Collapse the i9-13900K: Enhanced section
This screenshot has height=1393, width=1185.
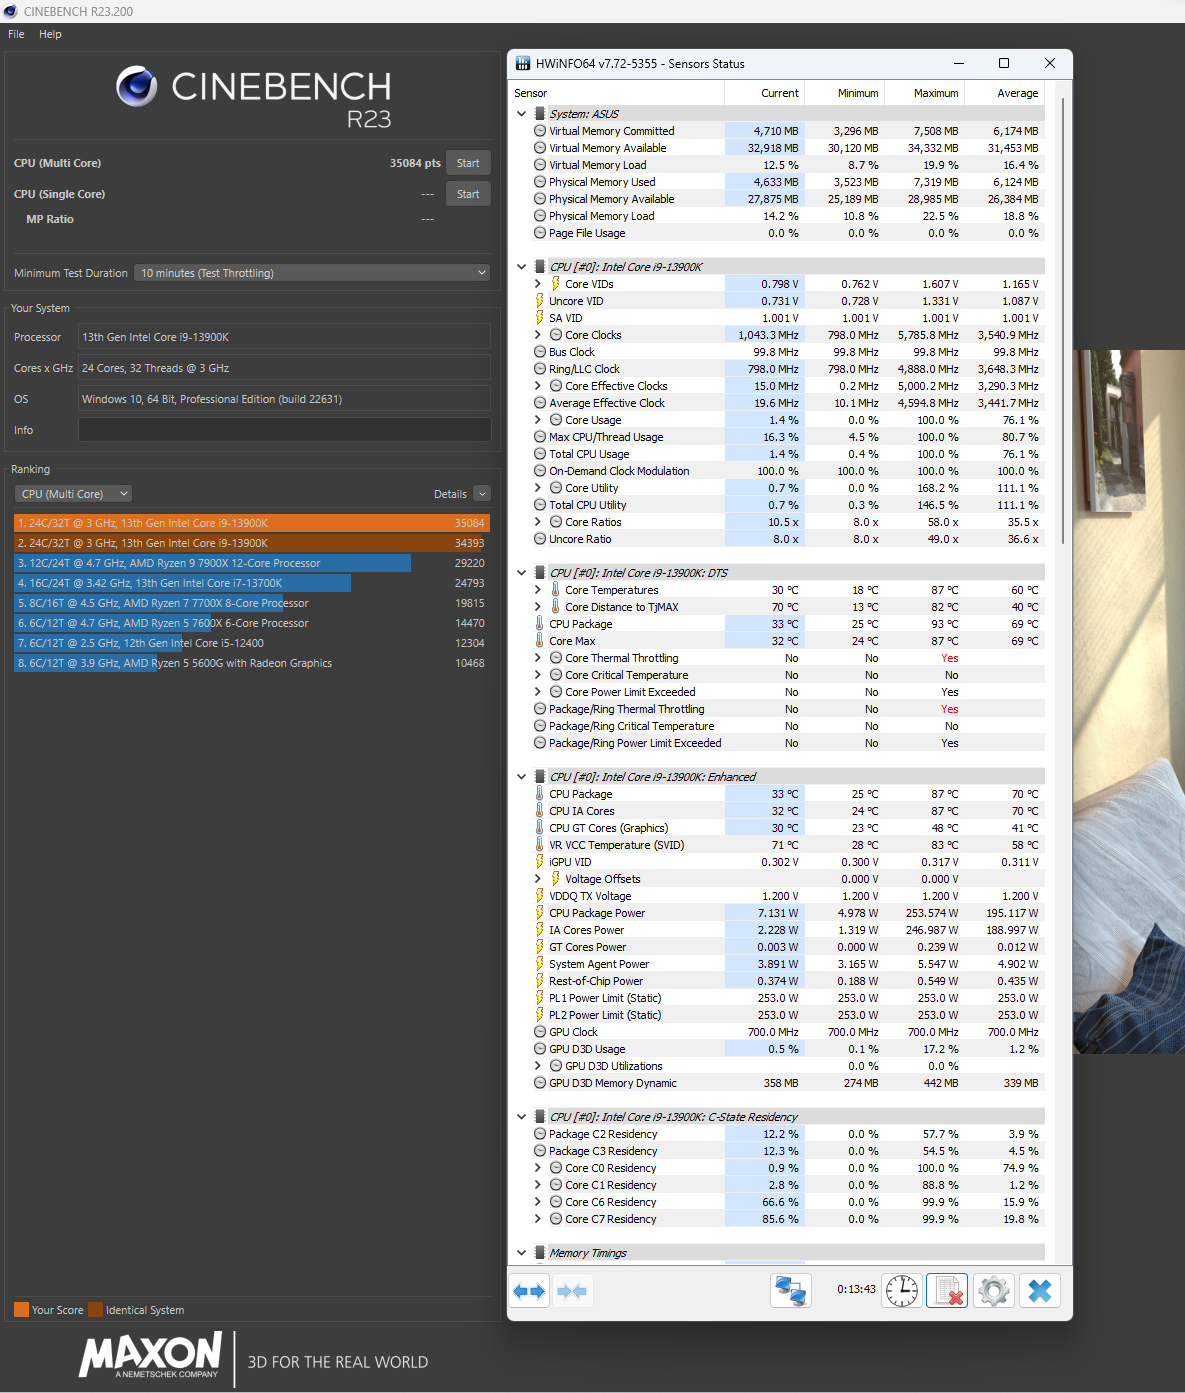point(521,777)
